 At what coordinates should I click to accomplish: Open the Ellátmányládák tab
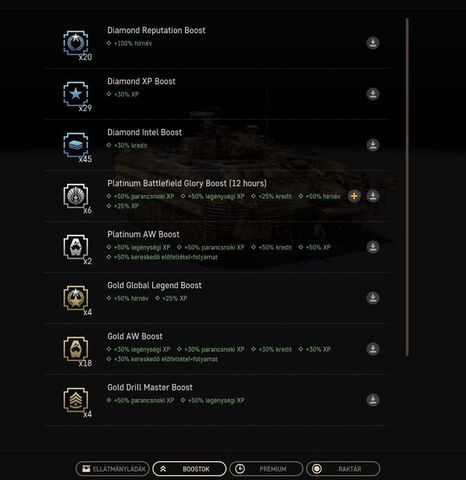pyautogui.click(x=113, y=469)
